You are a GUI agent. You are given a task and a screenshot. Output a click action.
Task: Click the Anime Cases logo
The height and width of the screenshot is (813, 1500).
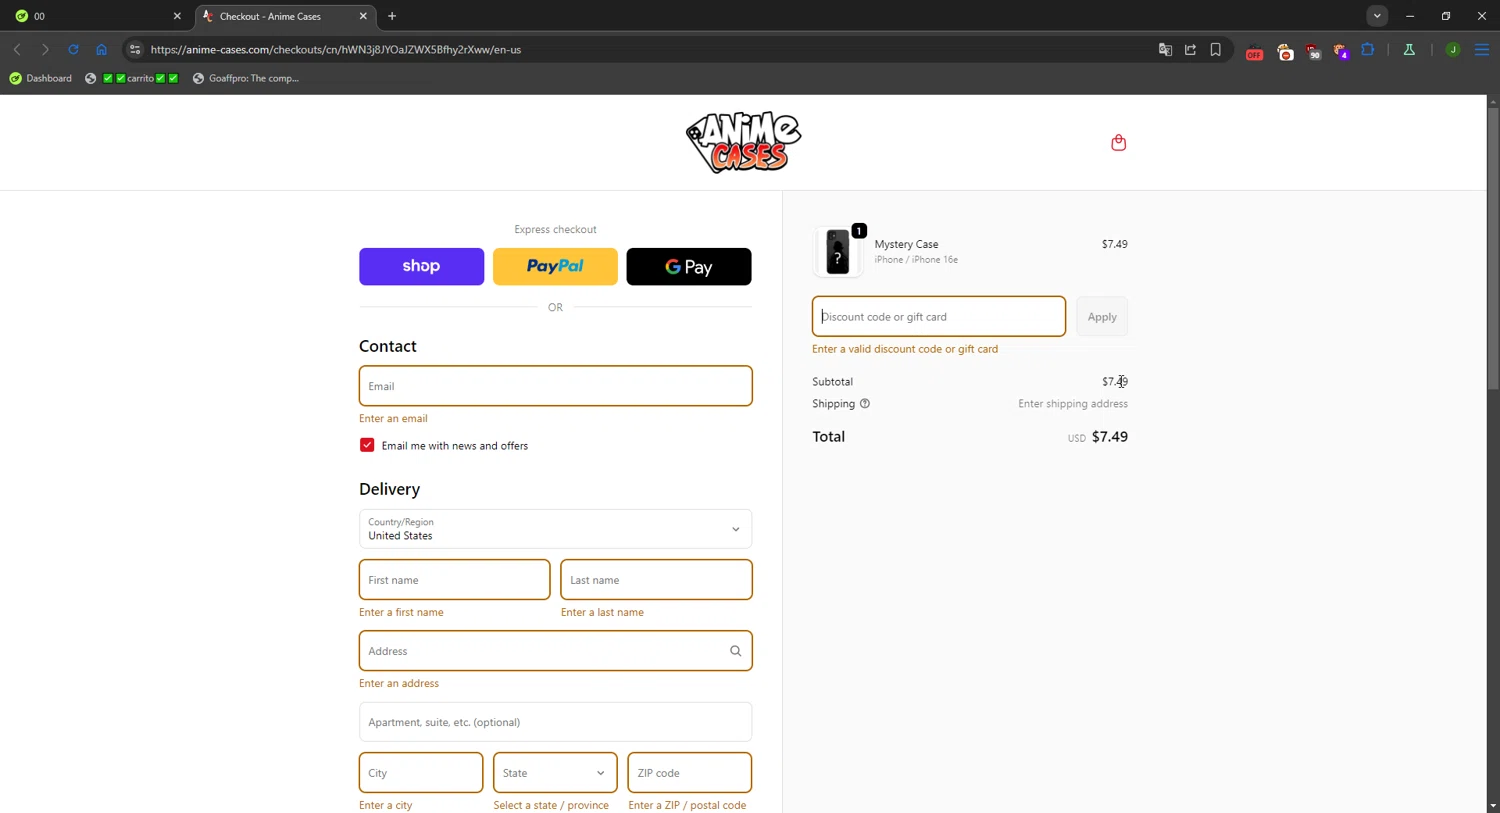[x=743, y=143]
